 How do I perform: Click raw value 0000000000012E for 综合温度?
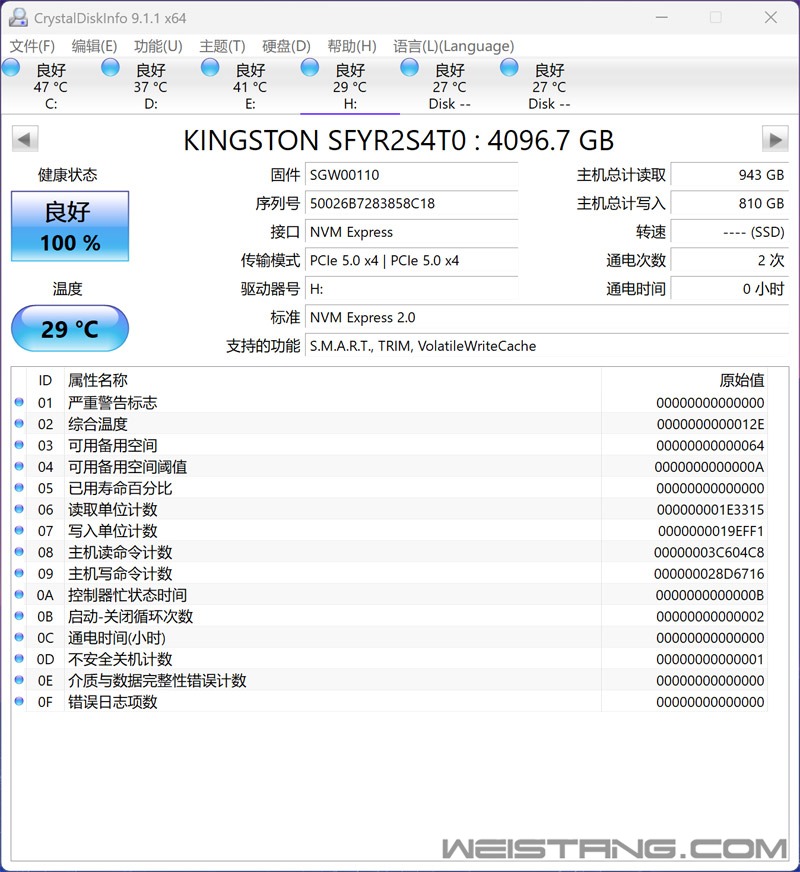710,424
